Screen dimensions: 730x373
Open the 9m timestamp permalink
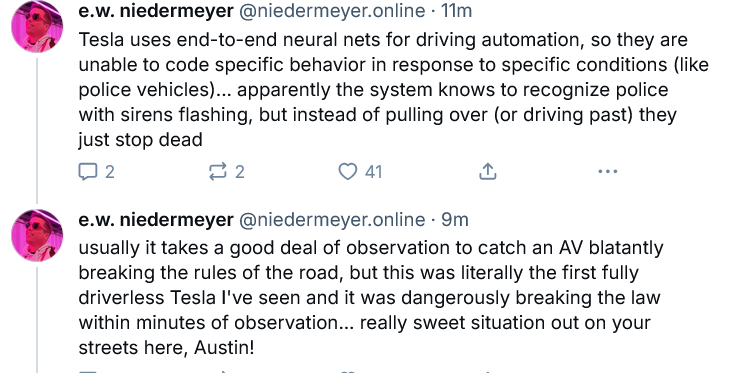455,219
